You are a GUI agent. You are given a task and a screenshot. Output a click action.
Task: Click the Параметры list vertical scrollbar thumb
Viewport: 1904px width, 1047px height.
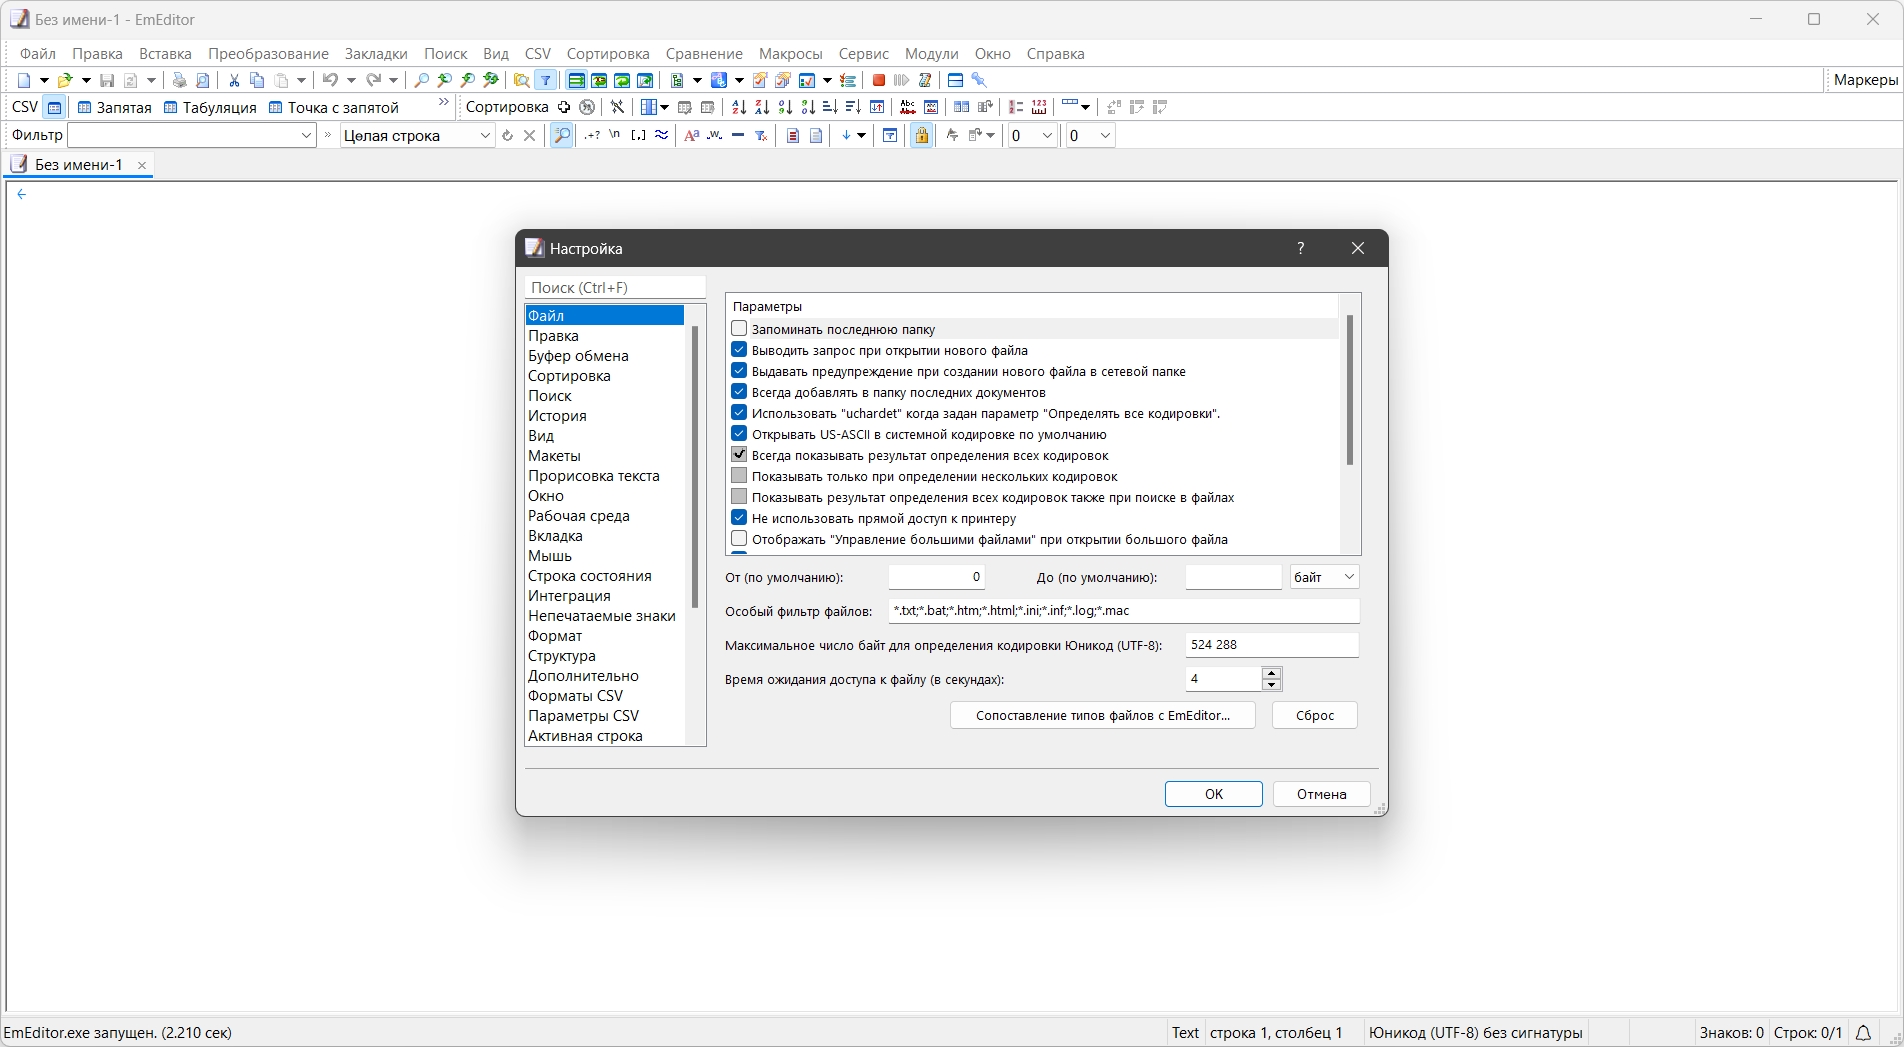tap(1349, 390)
